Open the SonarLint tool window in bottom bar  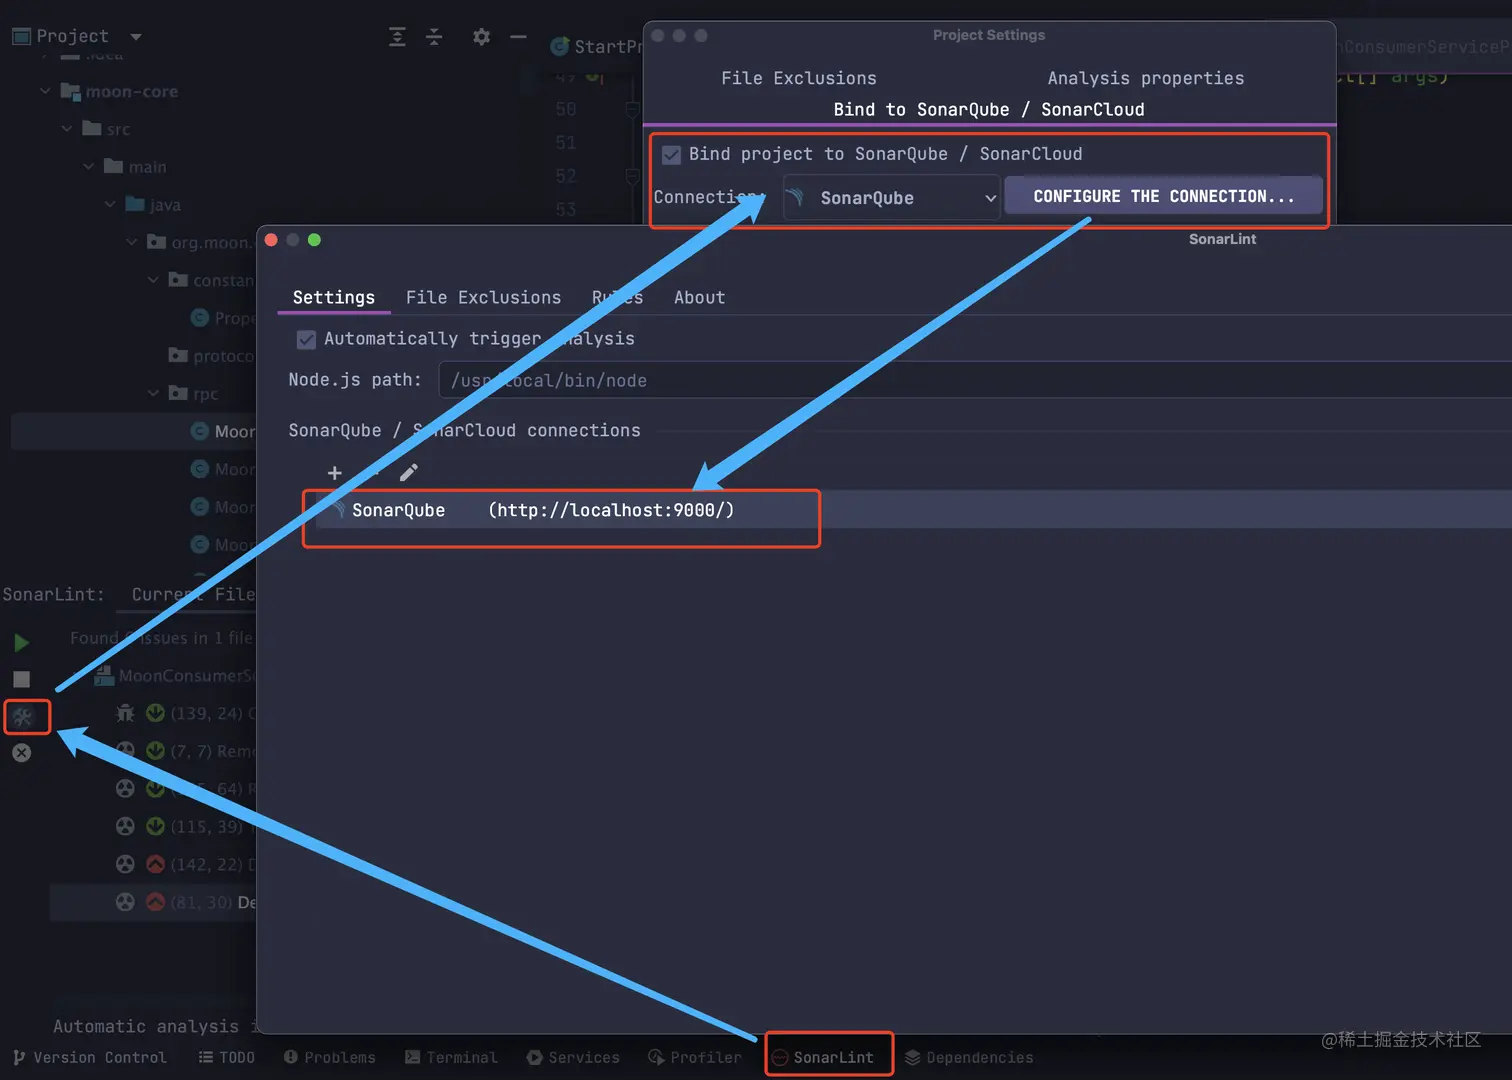[823, 1058]
